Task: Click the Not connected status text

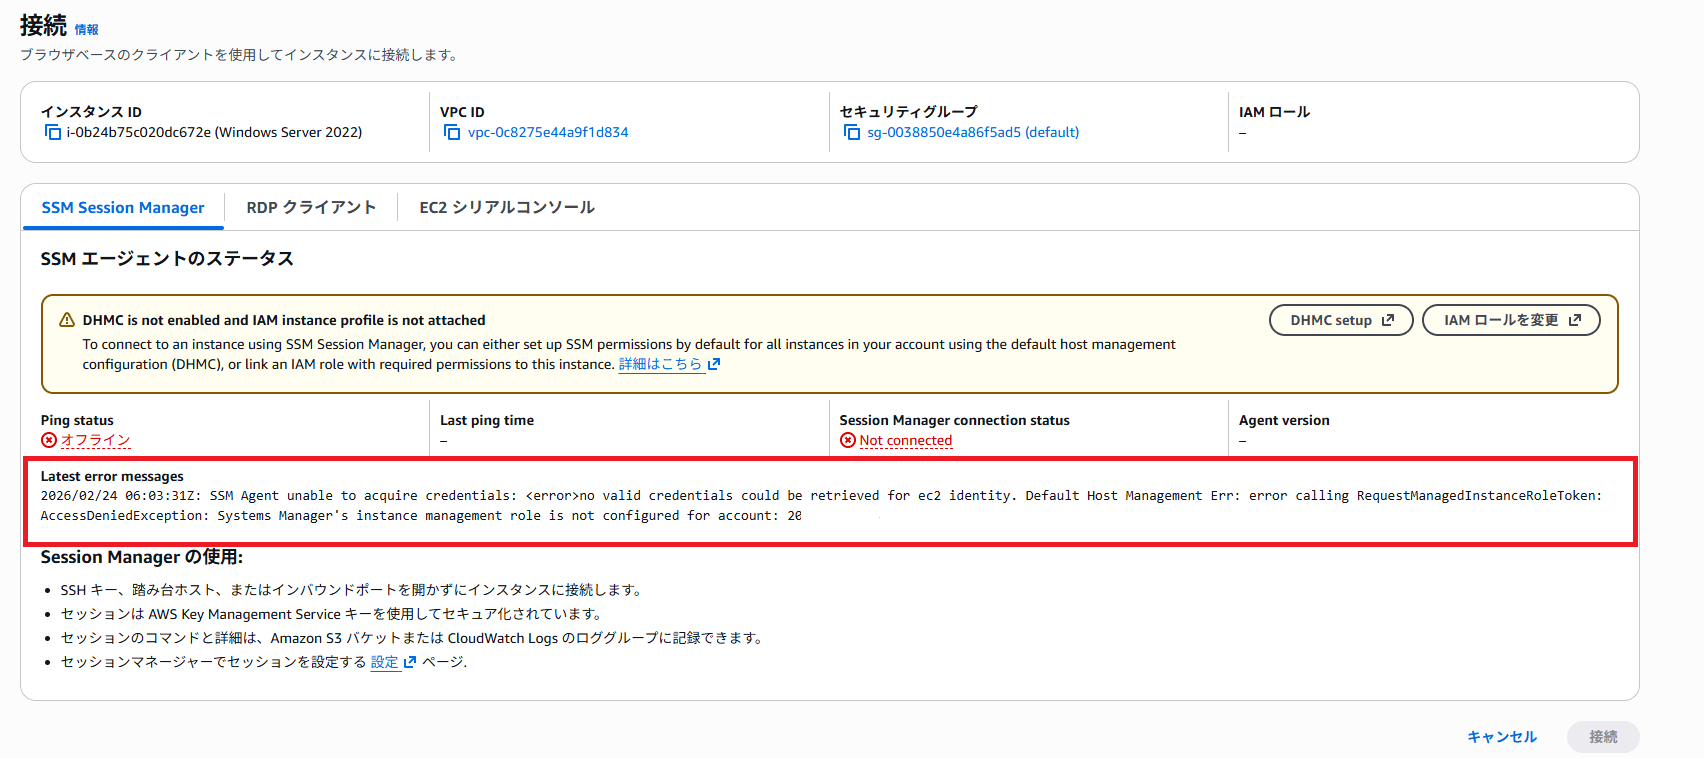Action: coord(906,440)
